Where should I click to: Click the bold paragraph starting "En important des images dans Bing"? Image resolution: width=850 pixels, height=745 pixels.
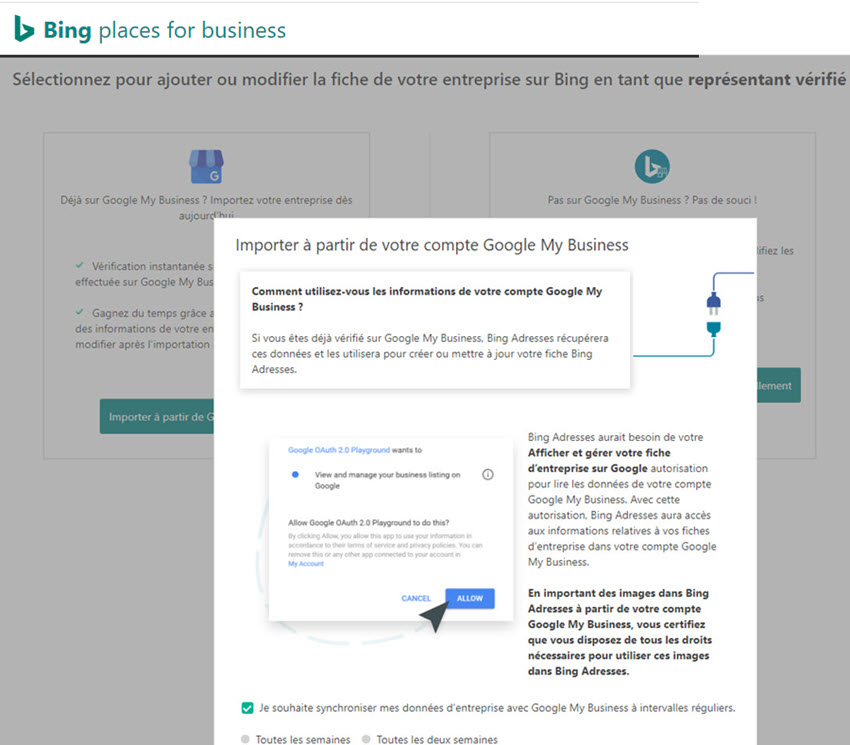(620, 632)
